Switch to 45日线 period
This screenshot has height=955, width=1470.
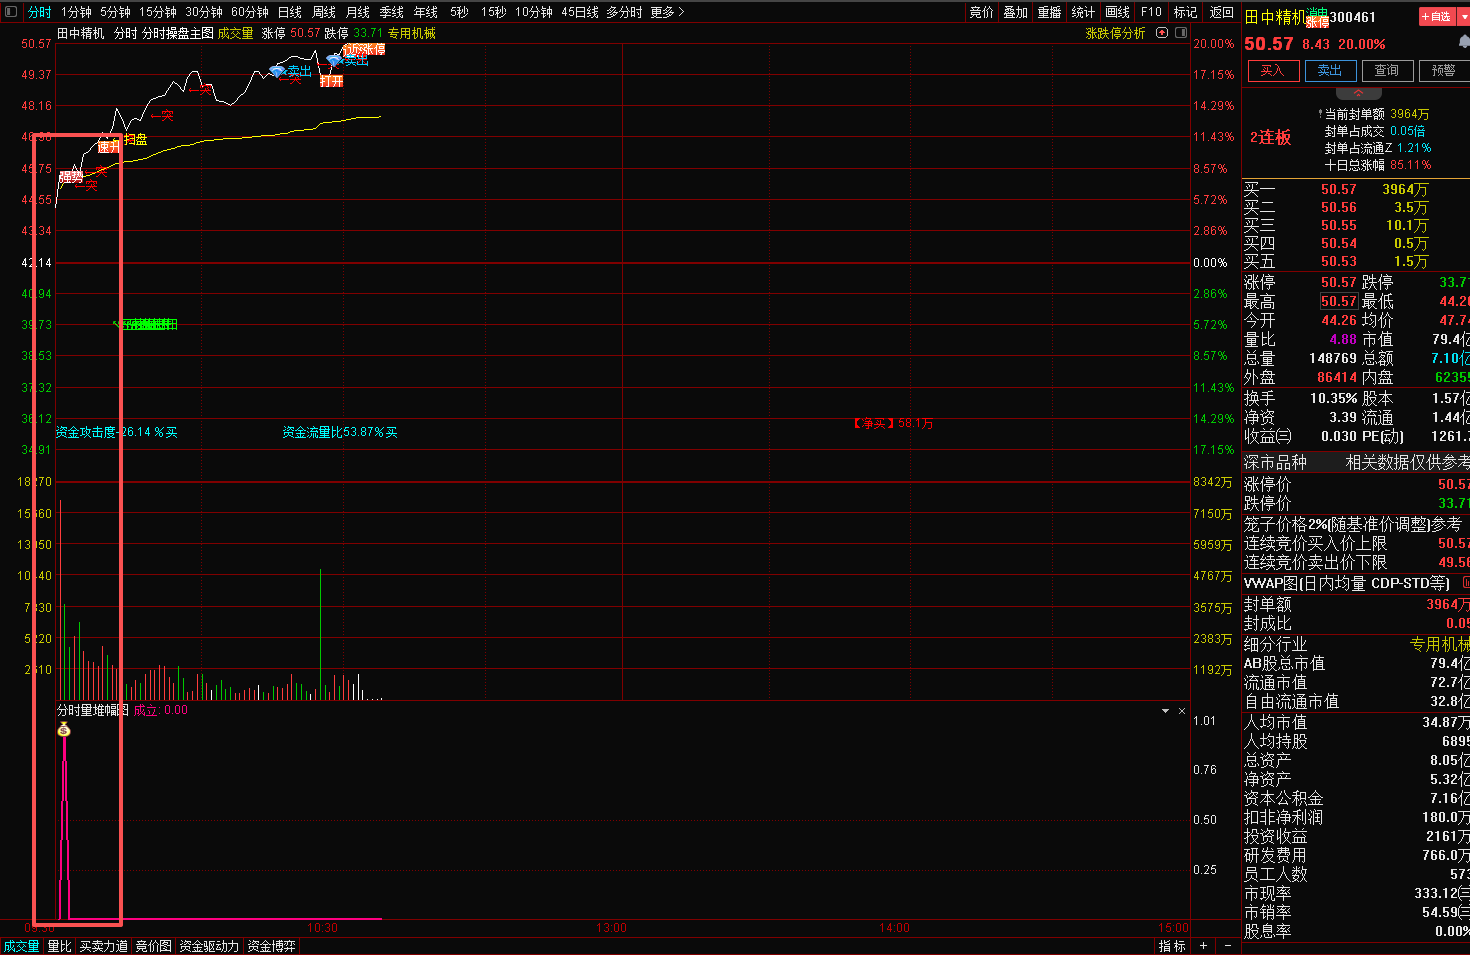[x=580, y=12]
